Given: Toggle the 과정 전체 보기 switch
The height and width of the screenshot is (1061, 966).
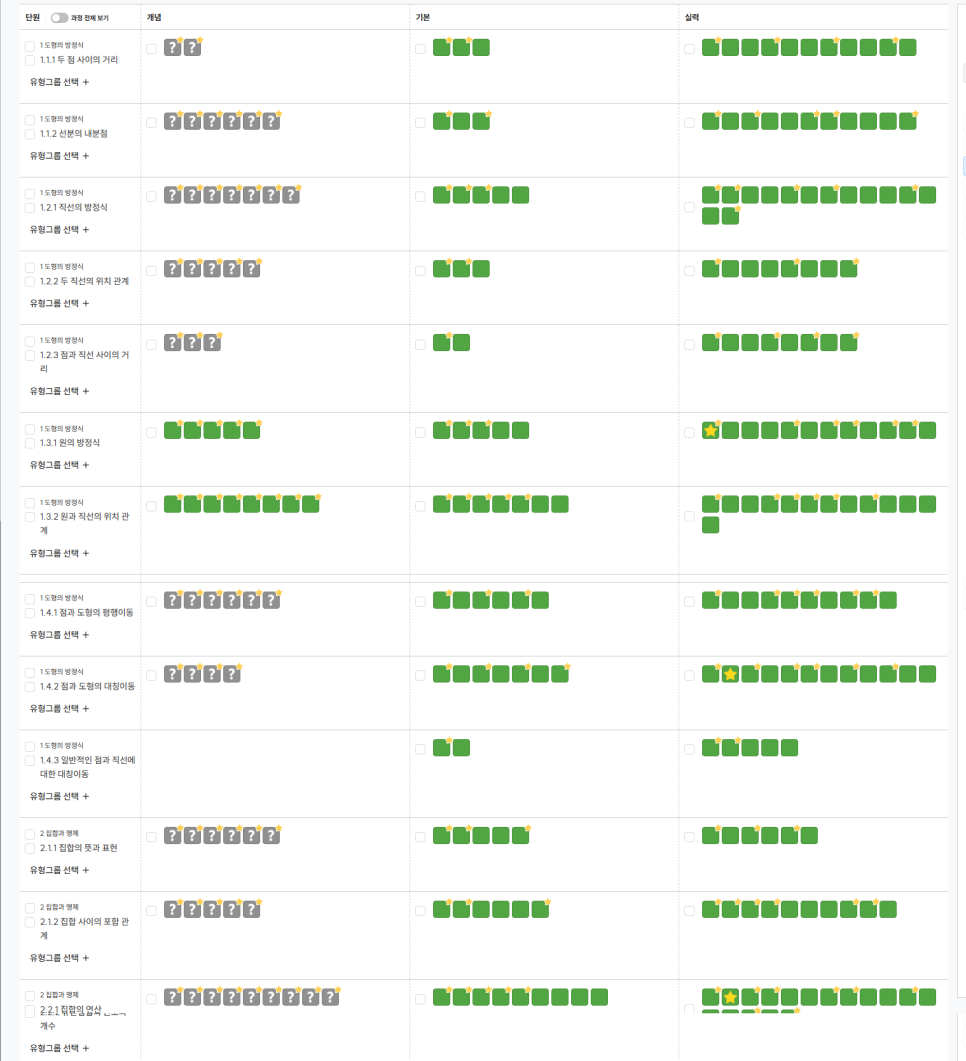Looking at the screenshot, I should 59,18.
